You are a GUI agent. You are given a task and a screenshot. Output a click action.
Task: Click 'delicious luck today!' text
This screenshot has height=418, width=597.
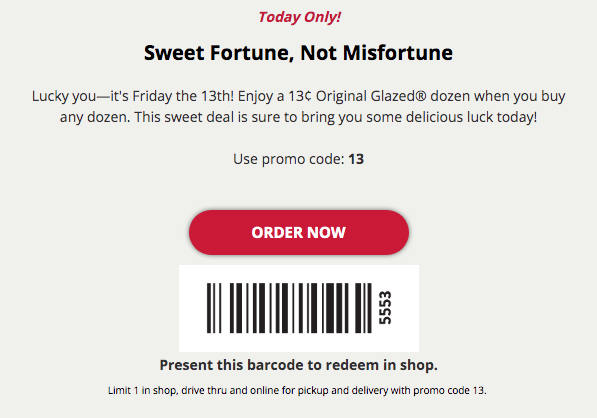pyautogui.click(x=471, y=117)
